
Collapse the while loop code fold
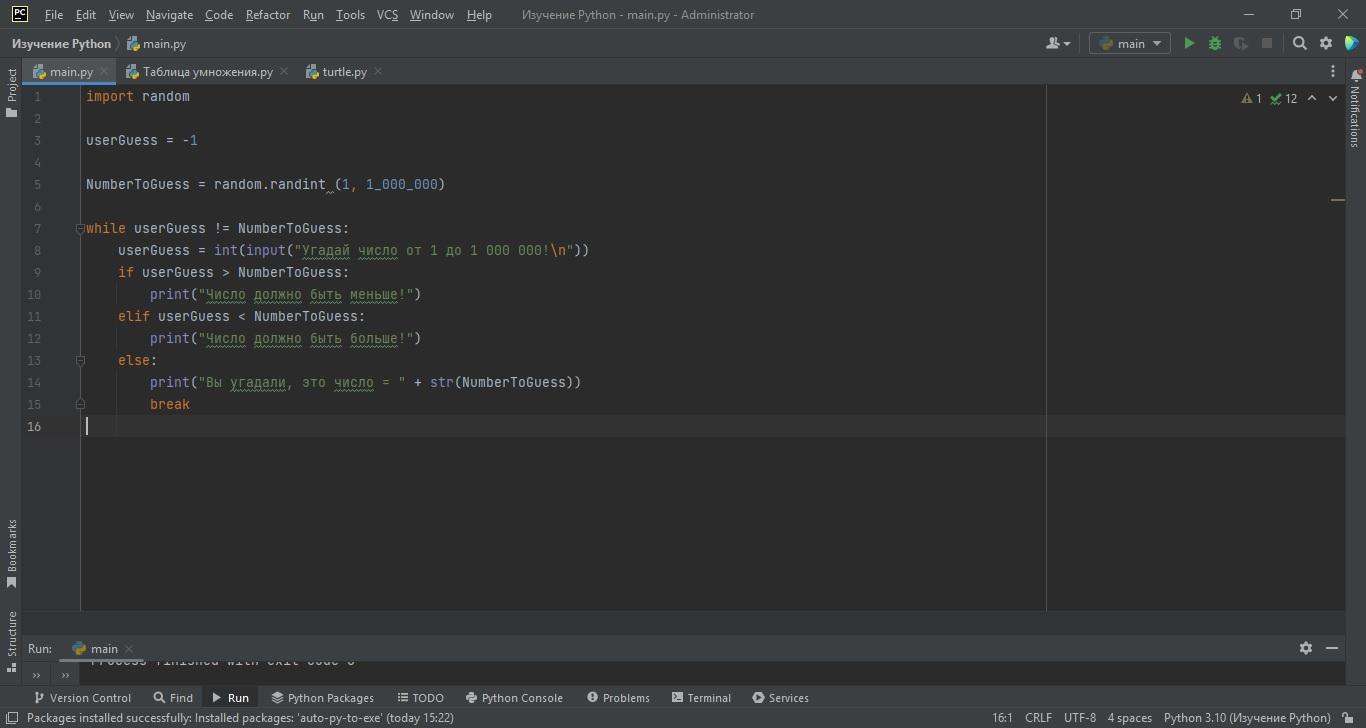coord(80,229)
